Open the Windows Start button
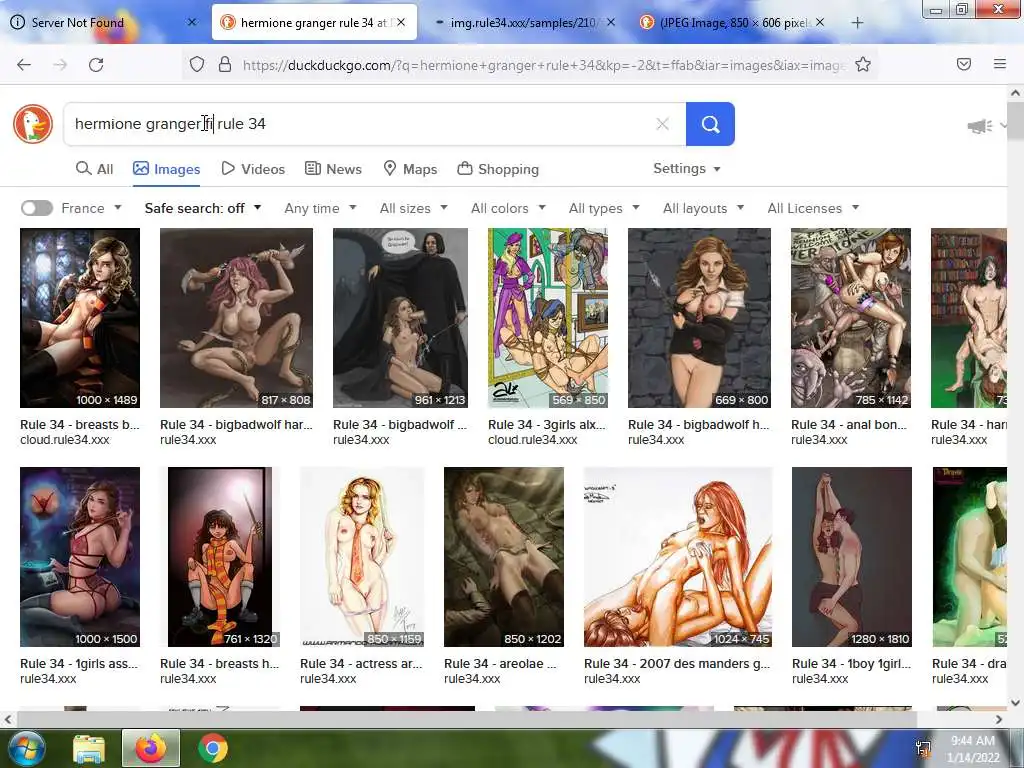 [x=25, y=748]
